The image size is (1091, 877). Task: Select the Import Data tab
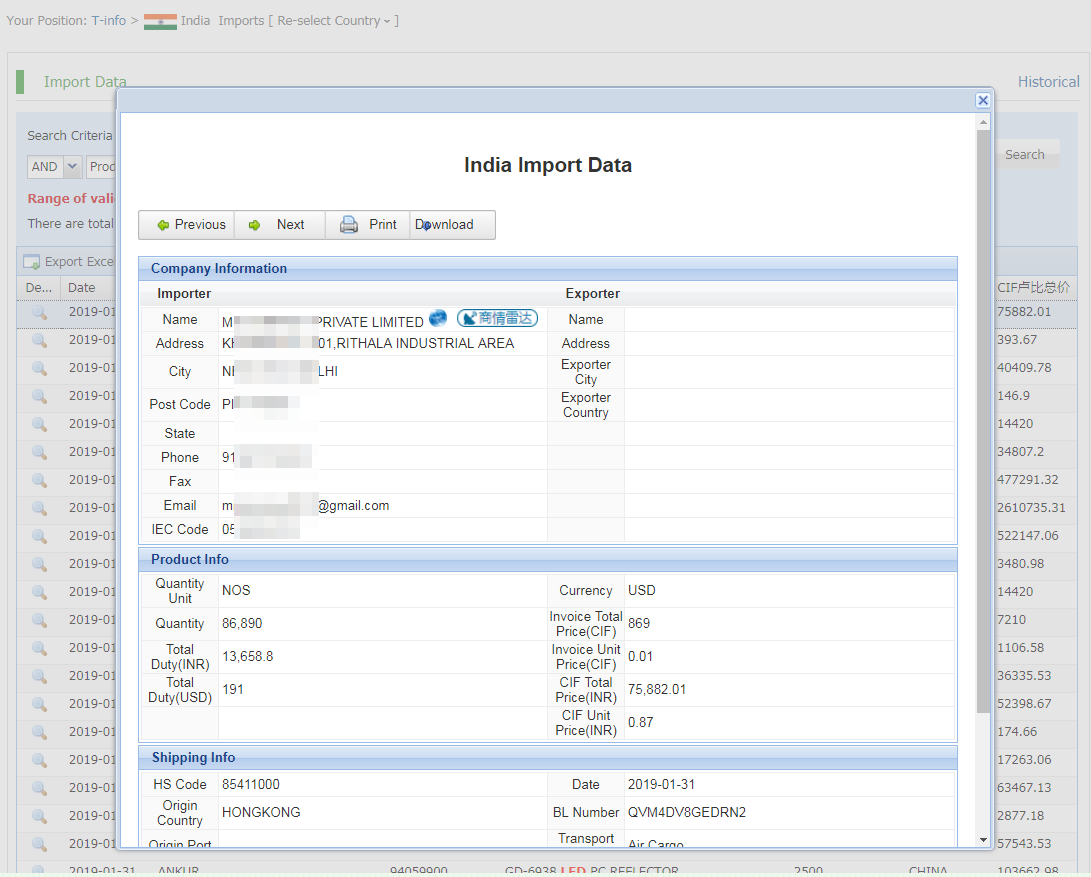pos(85,82)
